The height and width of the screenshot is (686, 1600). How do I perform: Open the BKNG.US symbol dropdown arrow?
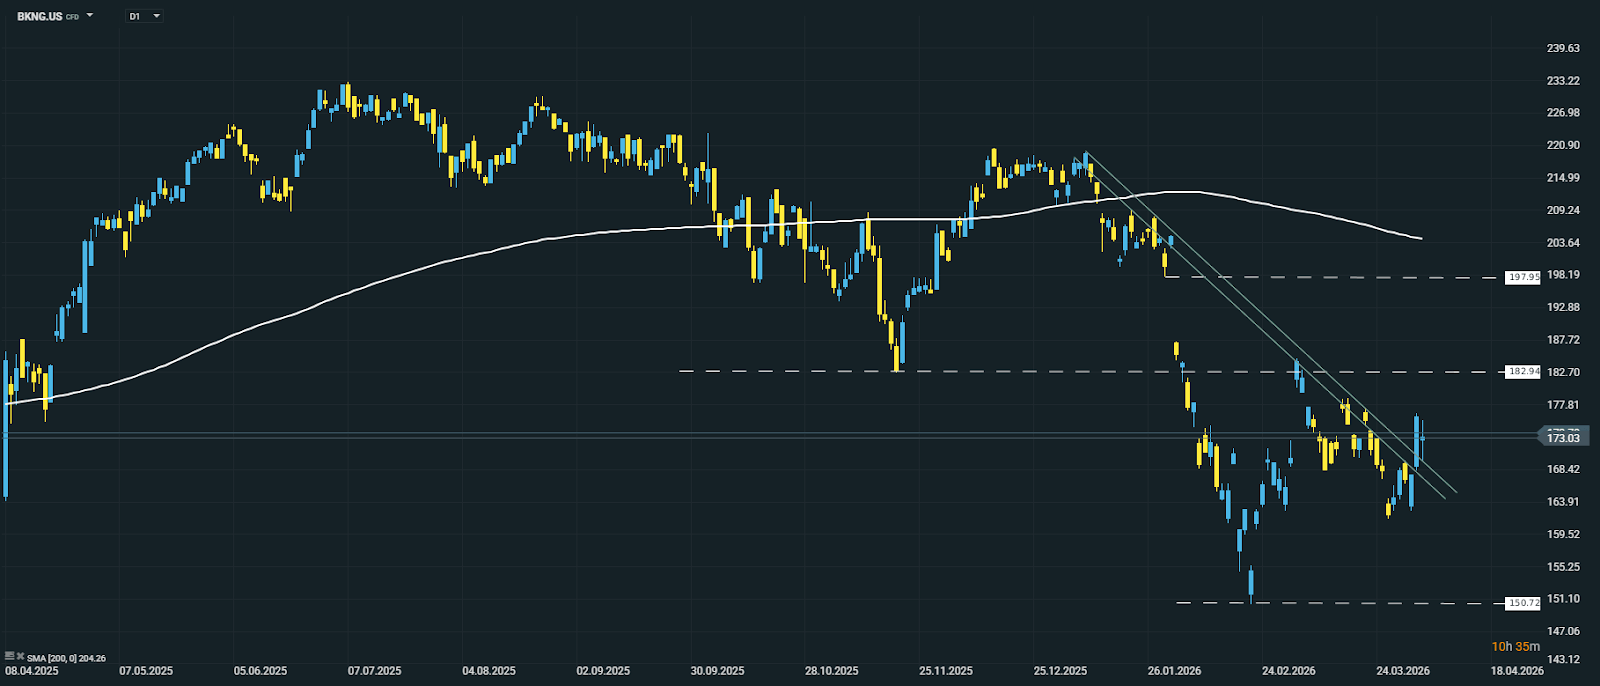[x=90, y=16]
